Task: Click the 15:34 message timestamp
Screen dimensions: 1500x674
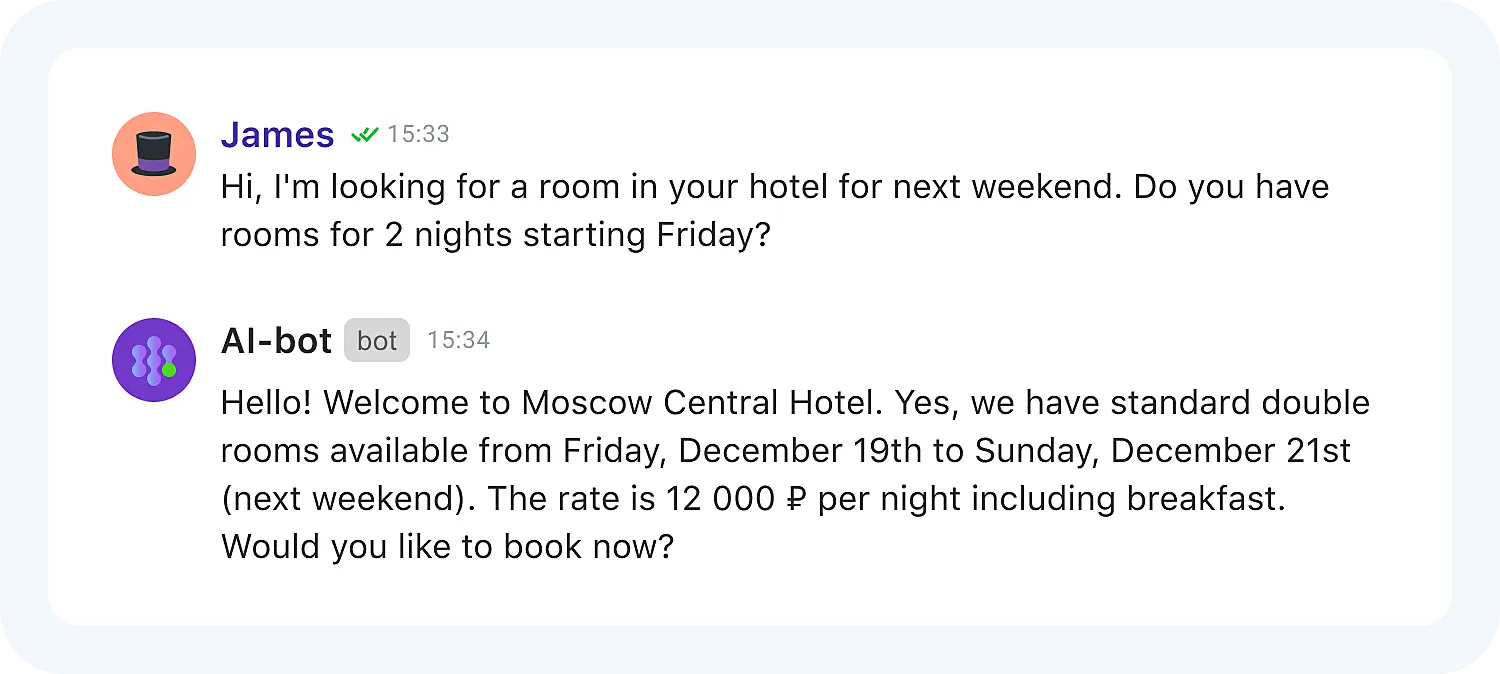Action: click(x=458, y=341)
